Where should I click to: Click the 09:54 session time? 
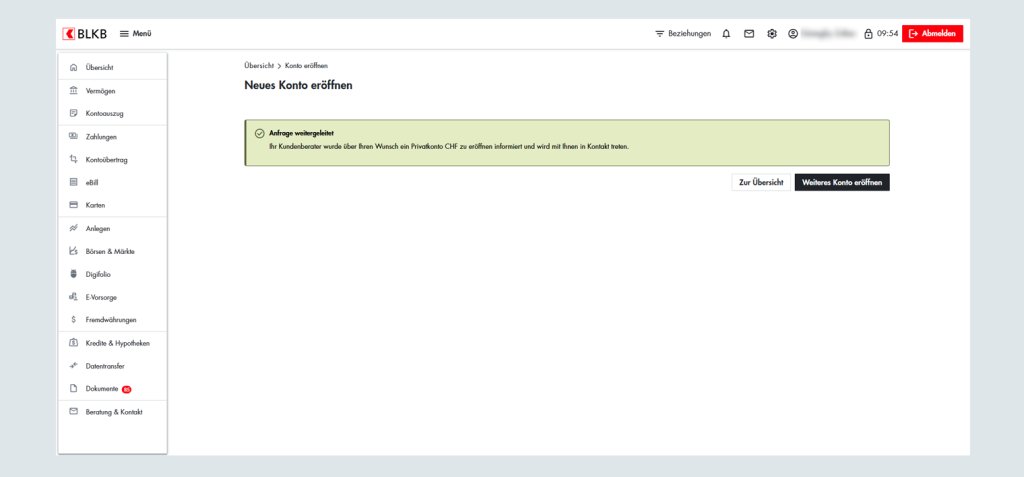(888, 33)
